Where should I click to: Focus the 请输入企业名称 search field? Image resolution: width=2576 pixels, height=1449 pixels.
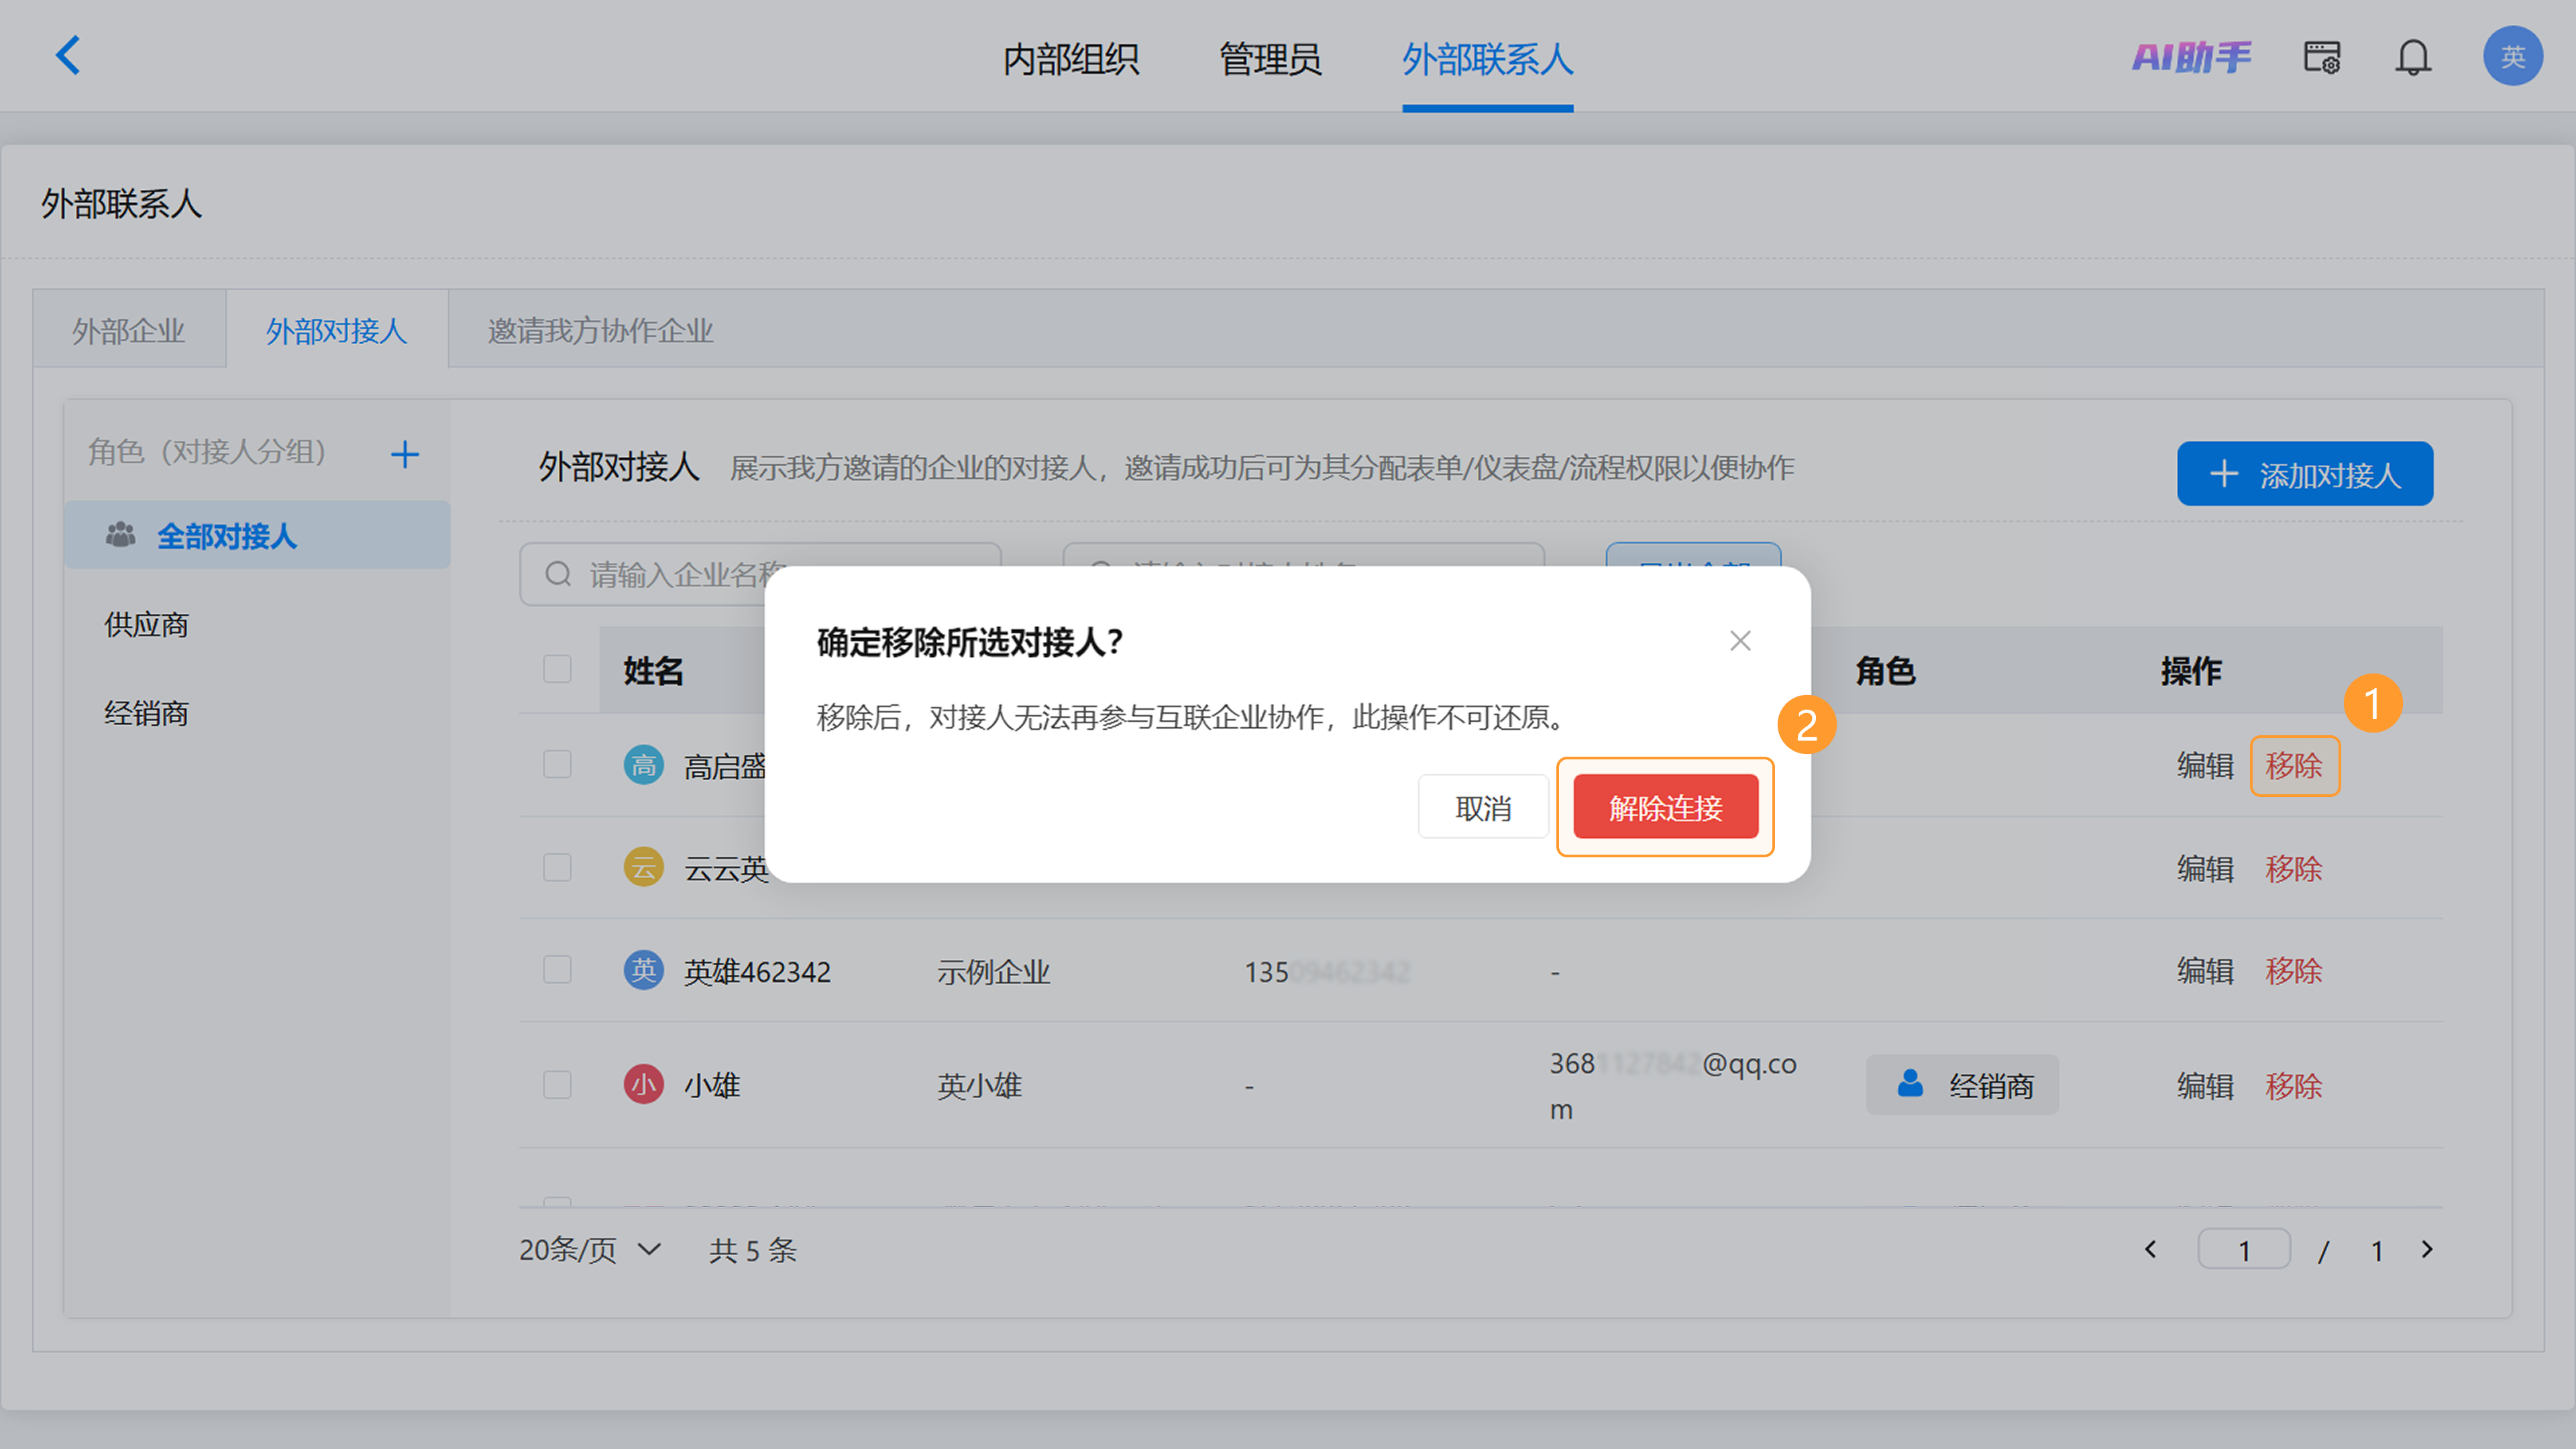(760, 574)
